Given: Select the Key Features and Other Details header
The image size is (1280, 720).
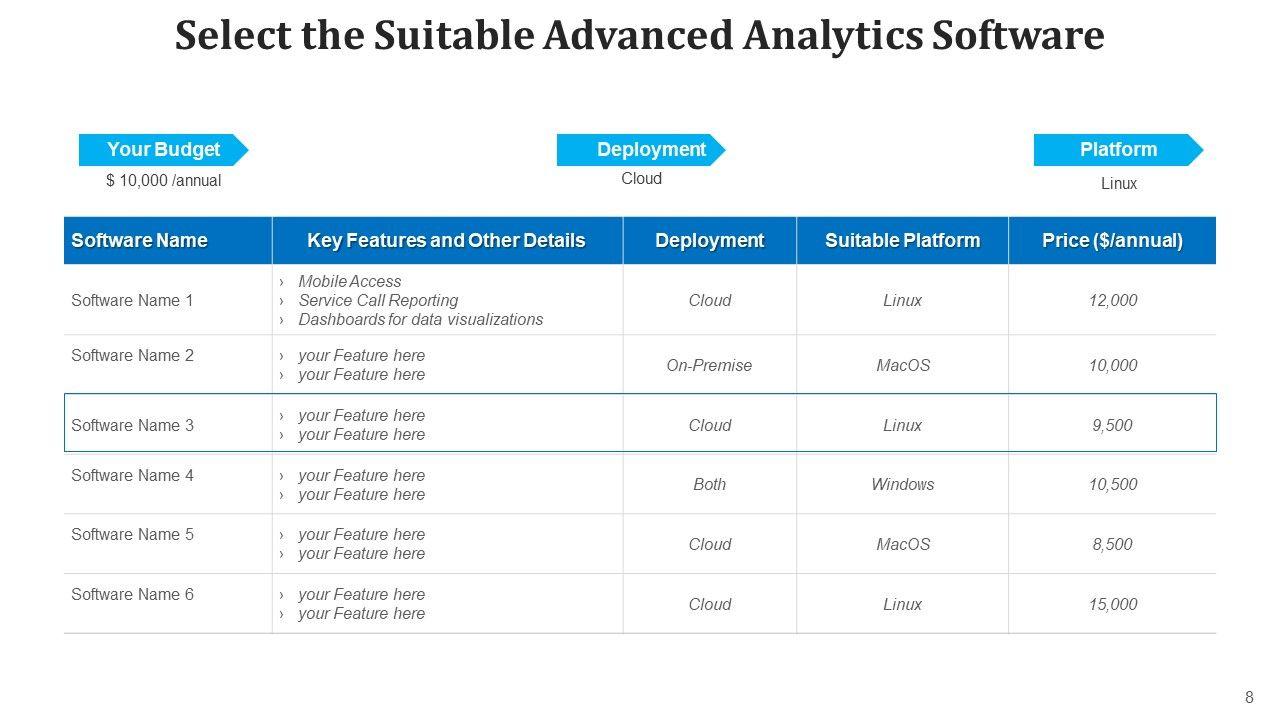Looking at the screenshot, I should (x=446, y=241).
